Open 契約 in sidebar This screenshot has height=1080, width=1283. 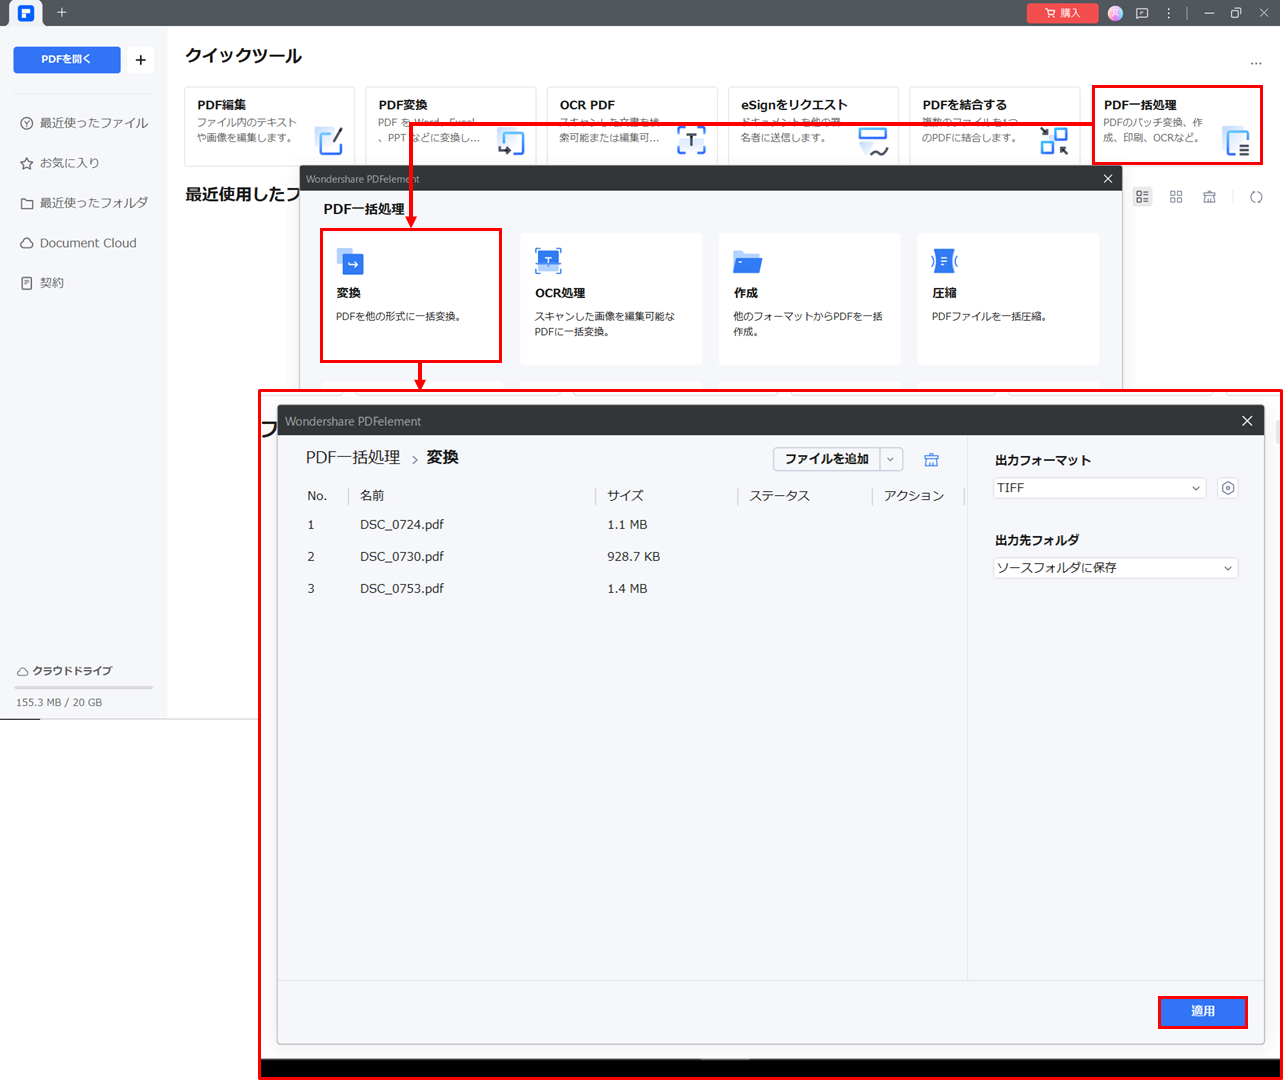pos(42,283)
